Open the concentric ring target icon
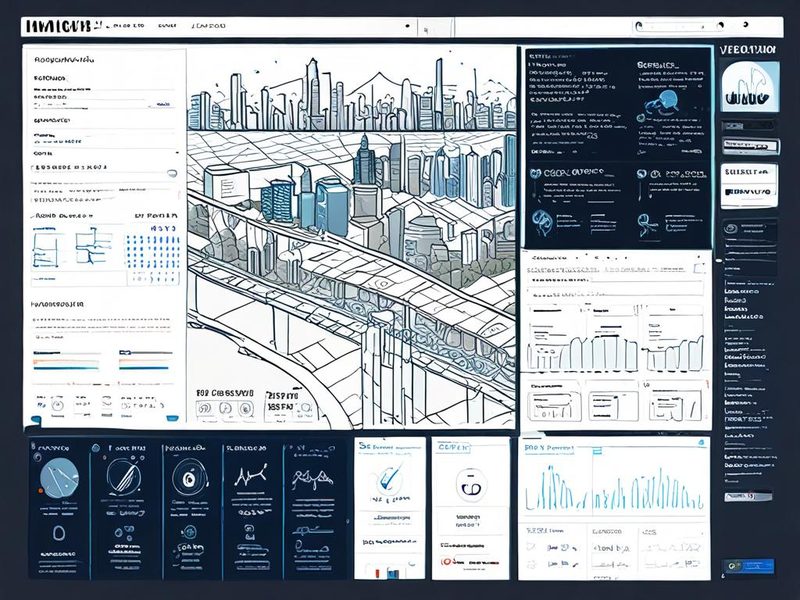 coord(190,478)
